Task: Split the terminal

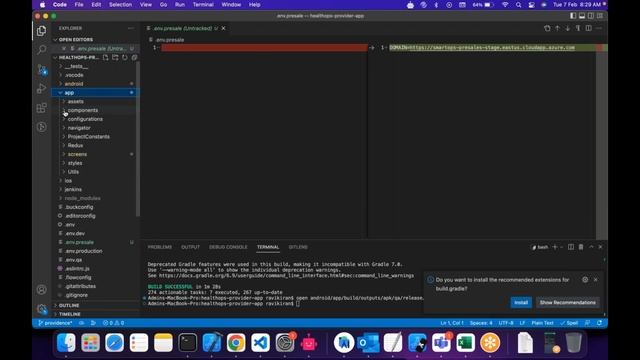Action: pyautogui.click(x=571, y=247)
